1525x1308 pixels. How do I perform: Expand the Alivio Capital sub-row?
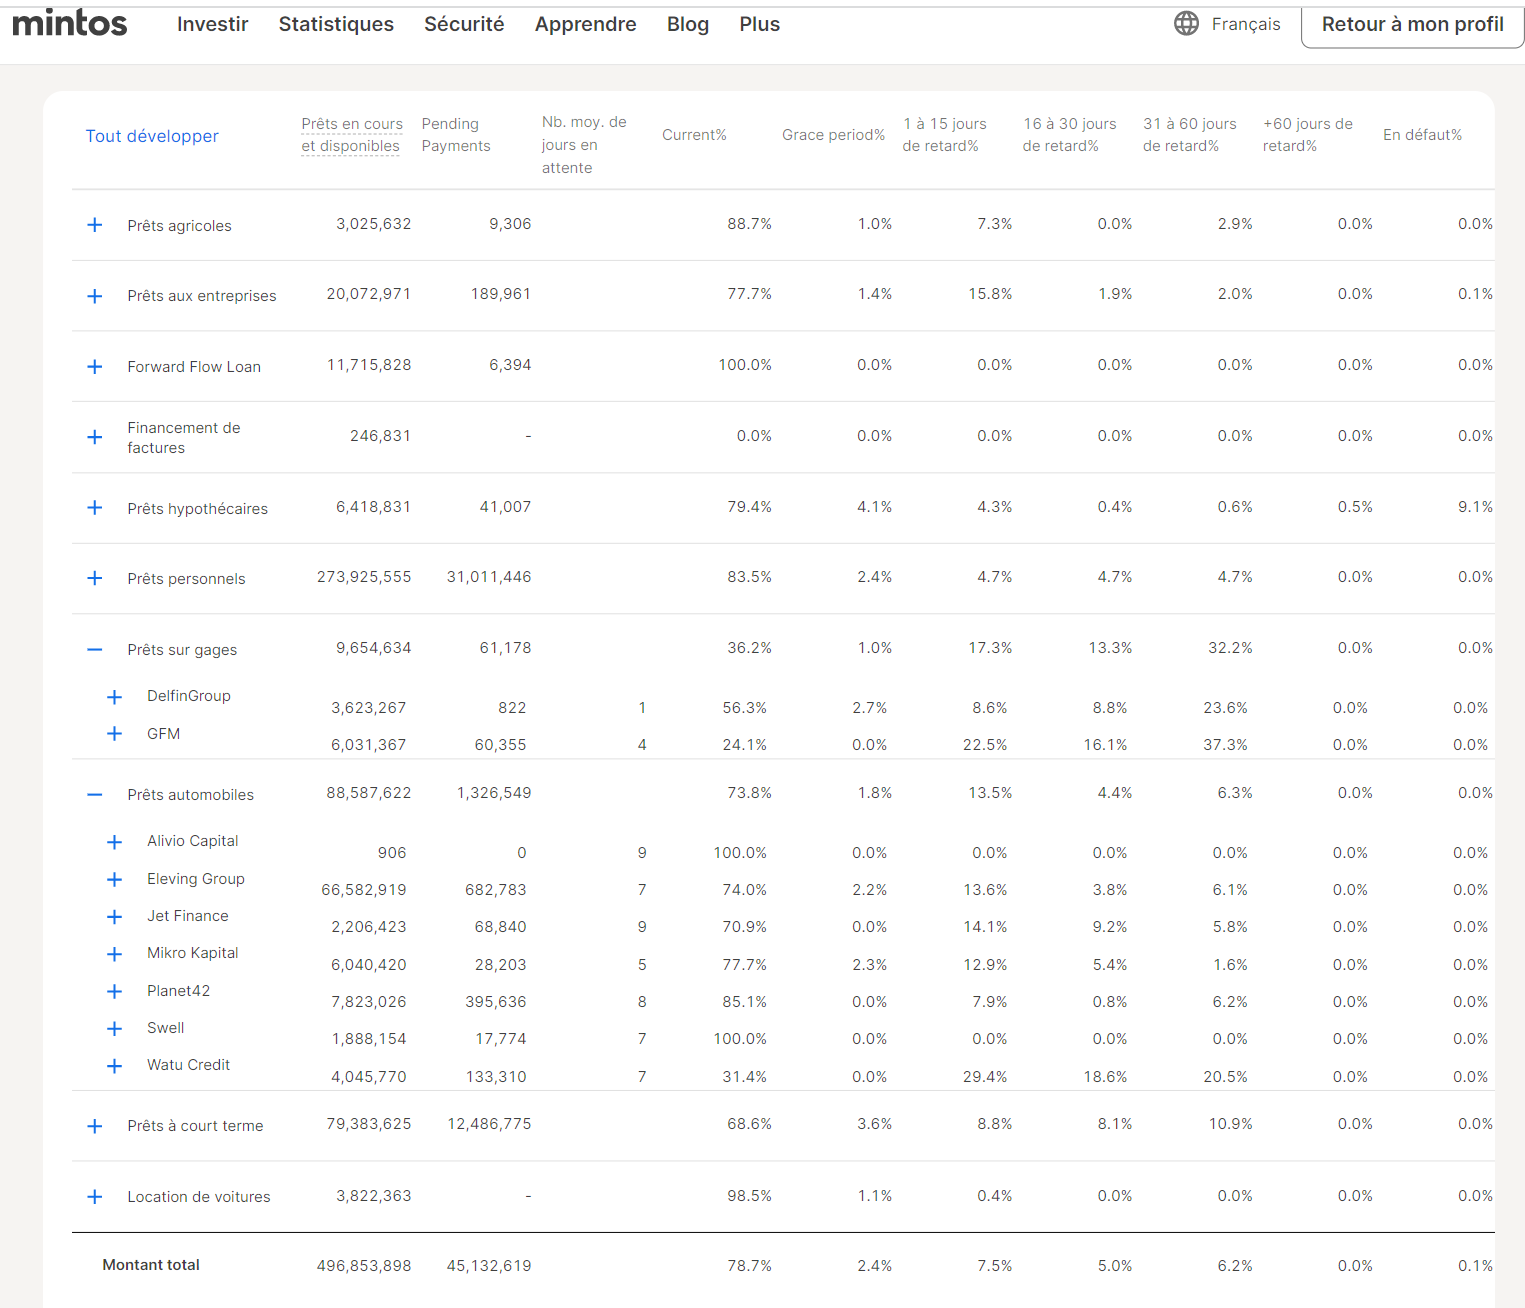(x=114, y=842)
